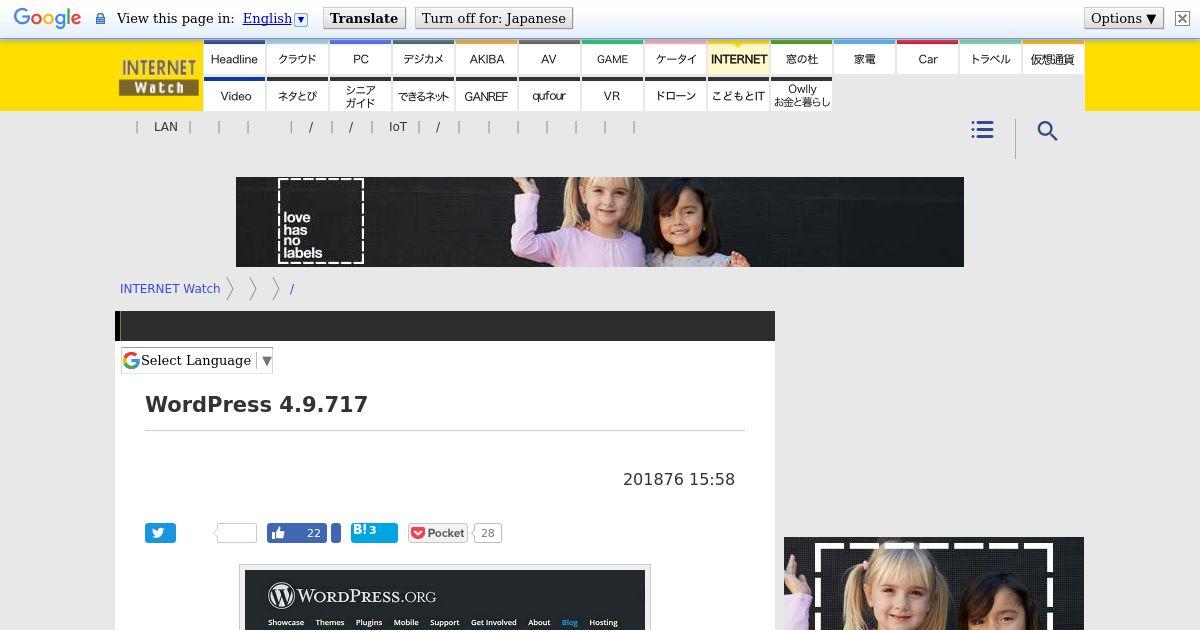
Task: Click the Hatena B! bookmark button
Action: 374,532
